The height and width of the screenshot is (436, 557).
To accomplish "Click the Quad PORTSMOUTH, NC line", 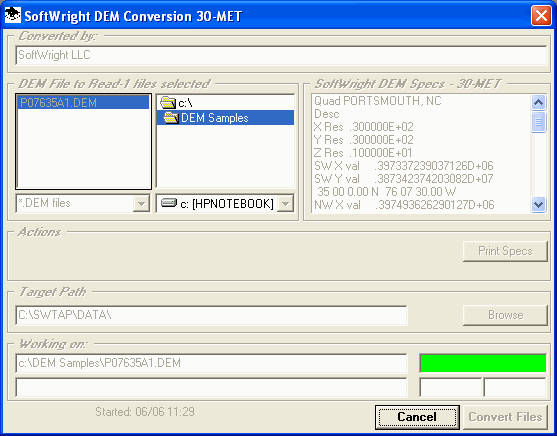I will point(378,101).
